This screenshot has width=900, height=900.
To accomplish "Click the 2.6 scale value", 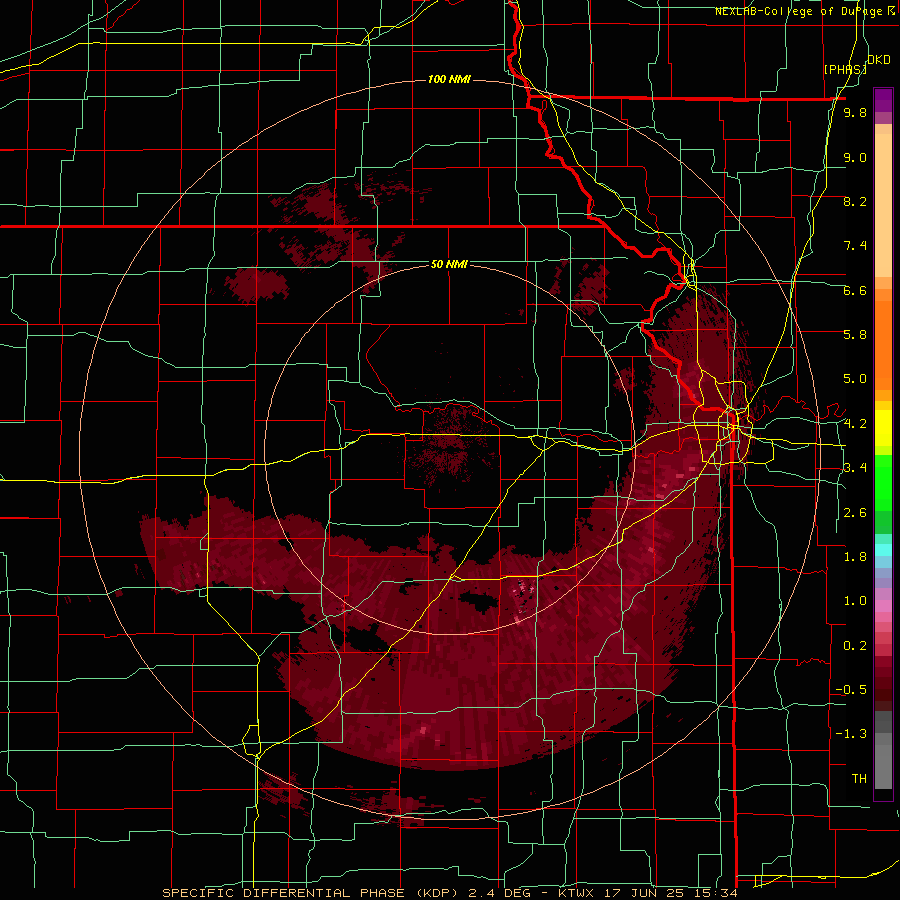I will [855, 513].
